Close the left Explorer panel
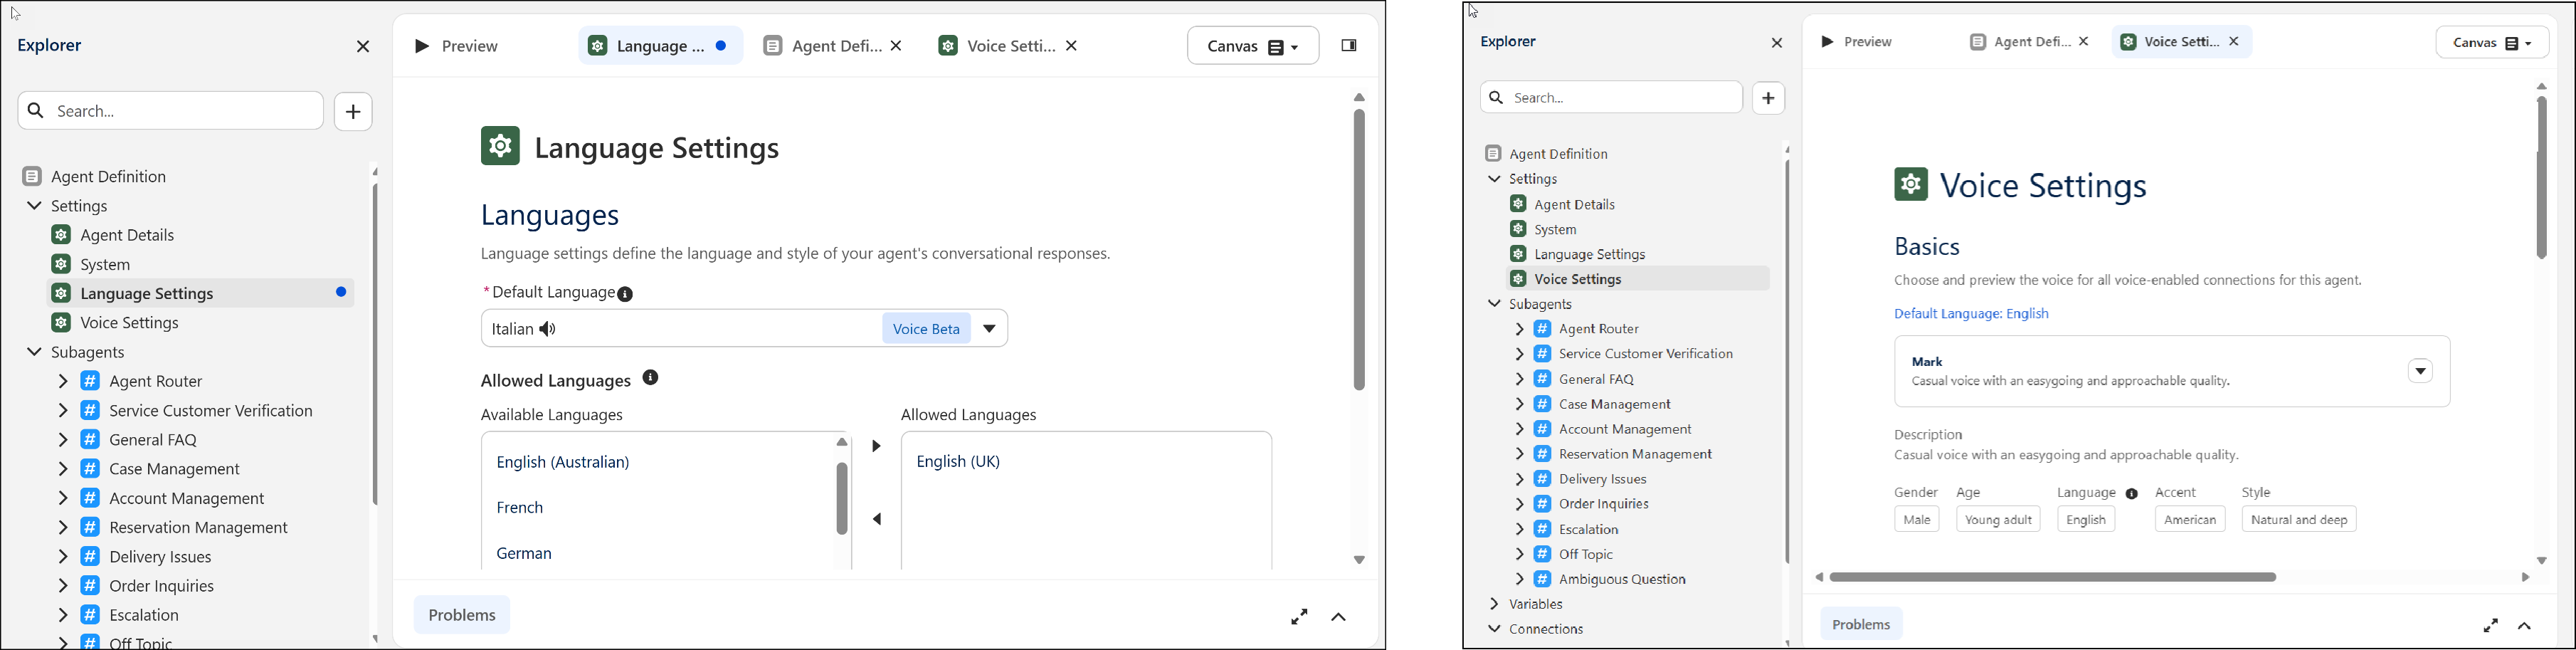The image size is (2576, 650). click(363, 47)
